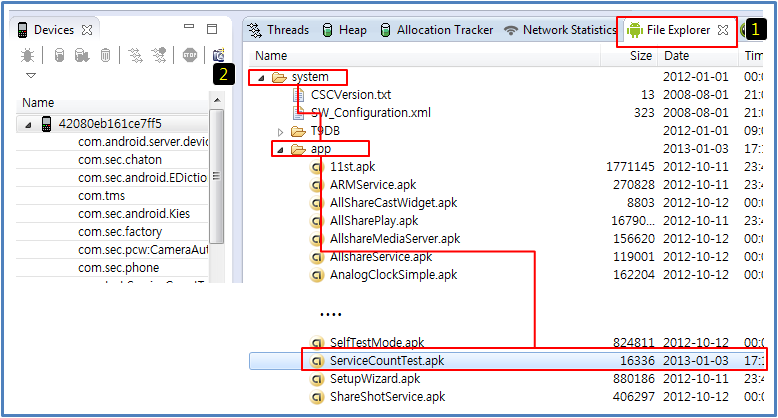Select ShareShotService.apk in the list
This screenshot has width=778, height=418.
pos(388,397)
